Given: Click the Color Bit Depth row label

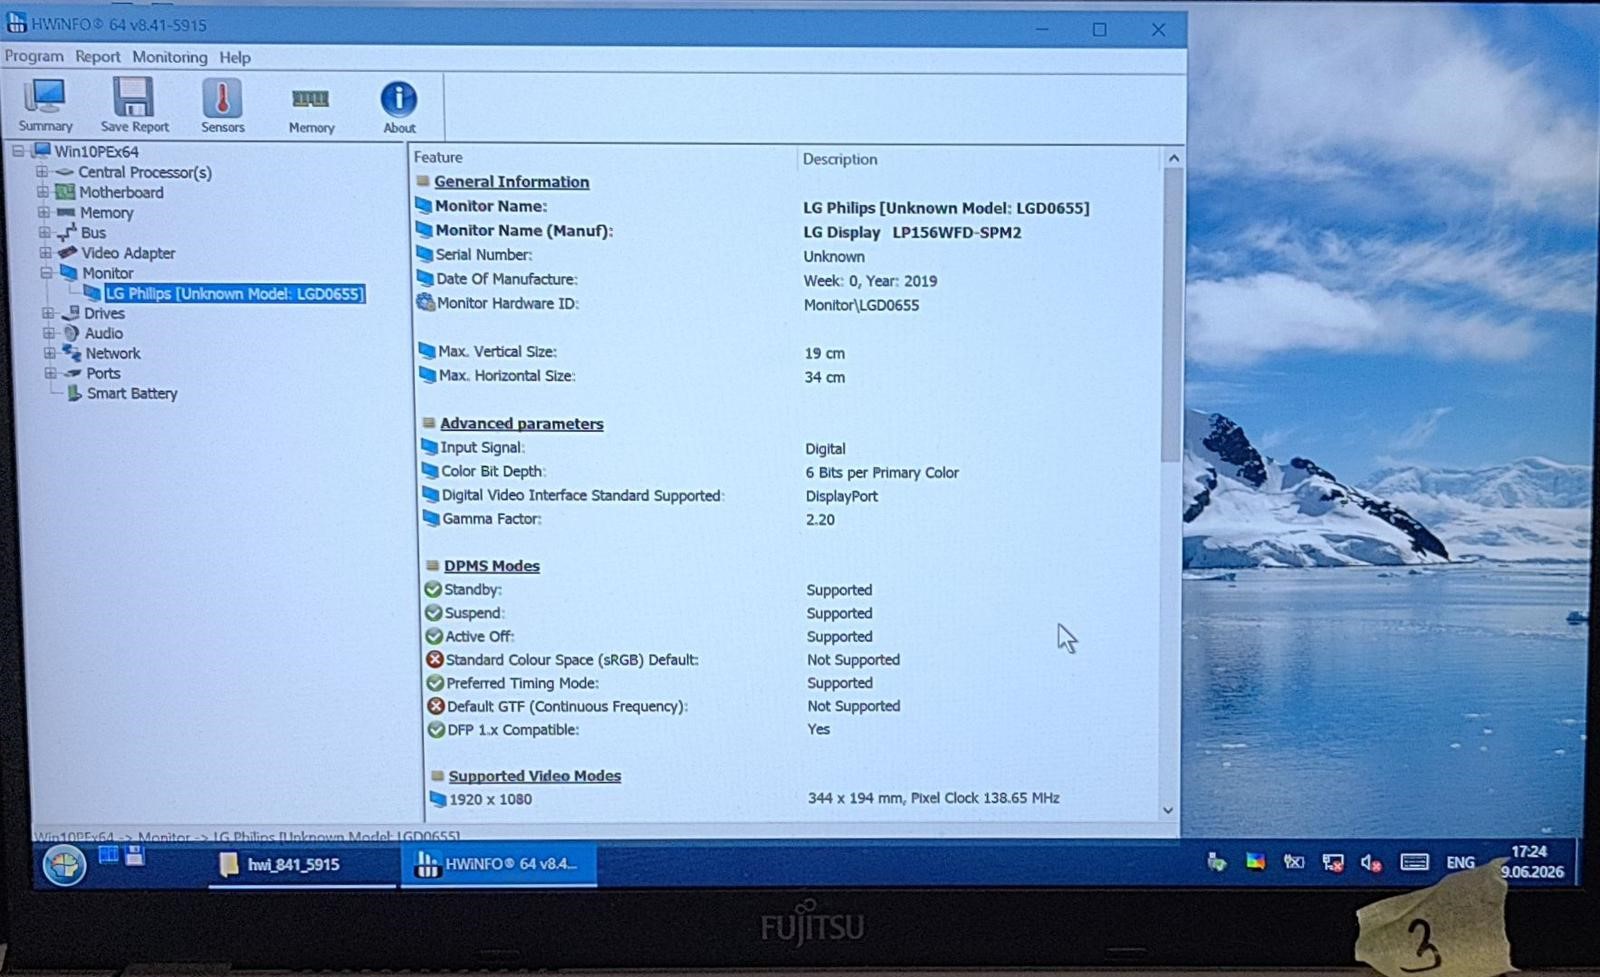Looking at the screenshot, I should coord(493,471).
